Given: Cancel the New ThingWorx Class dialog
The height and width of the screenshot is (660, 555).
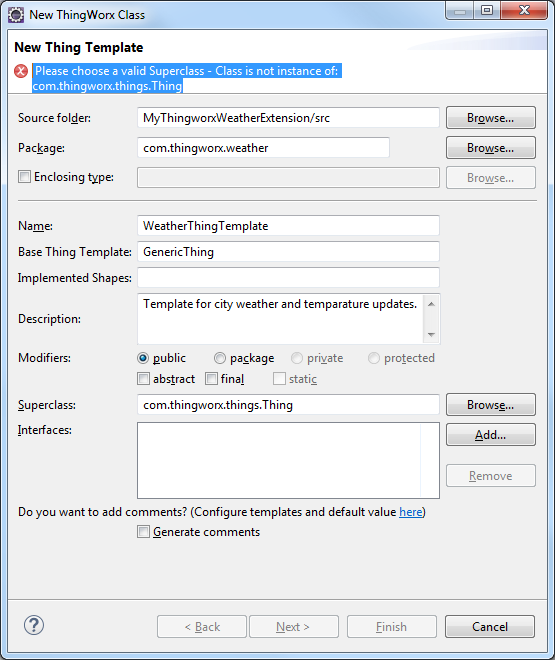Looking at the screenshot, I should 490,627.
